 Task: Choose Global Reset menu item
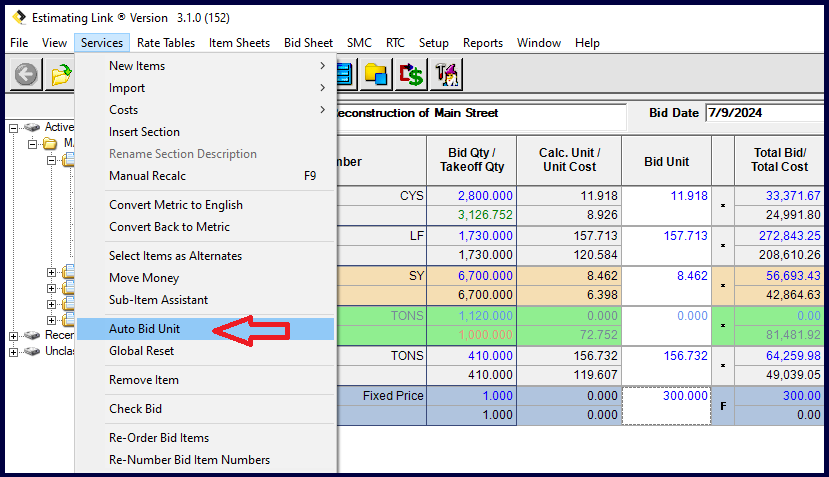[x=206, y=351]
